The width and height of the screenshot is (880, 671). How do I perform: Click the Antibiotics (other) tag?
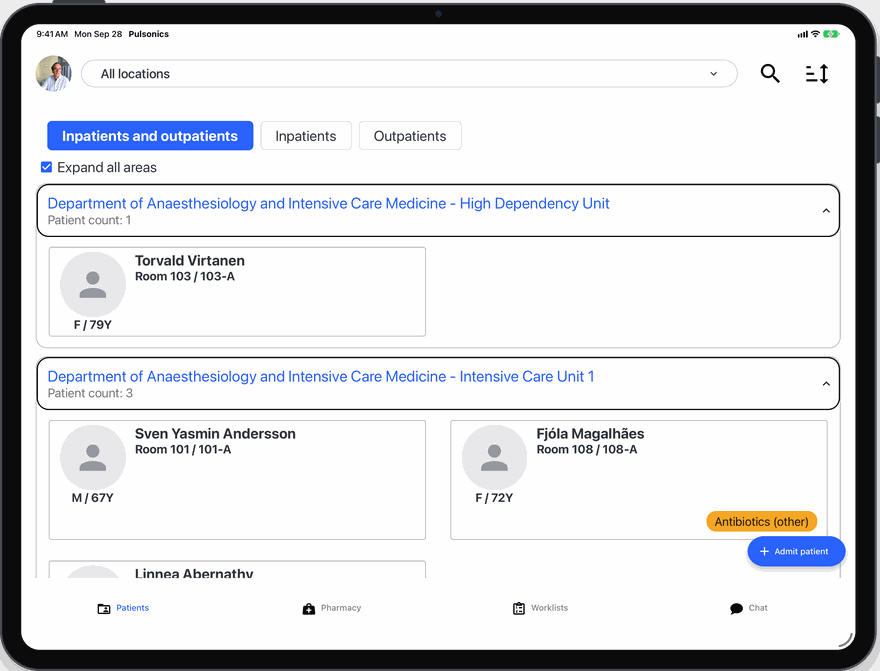coord(762,522)
